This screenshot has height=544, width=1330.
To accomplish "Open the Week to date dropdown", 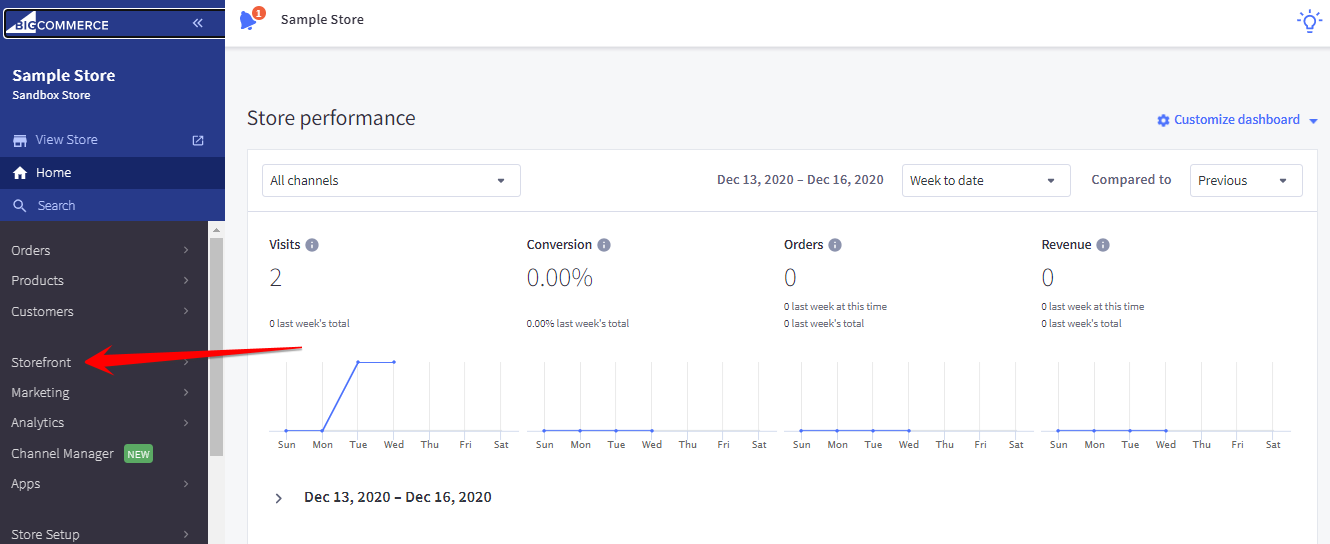I will pyautogui.click(x=985, y=181).
